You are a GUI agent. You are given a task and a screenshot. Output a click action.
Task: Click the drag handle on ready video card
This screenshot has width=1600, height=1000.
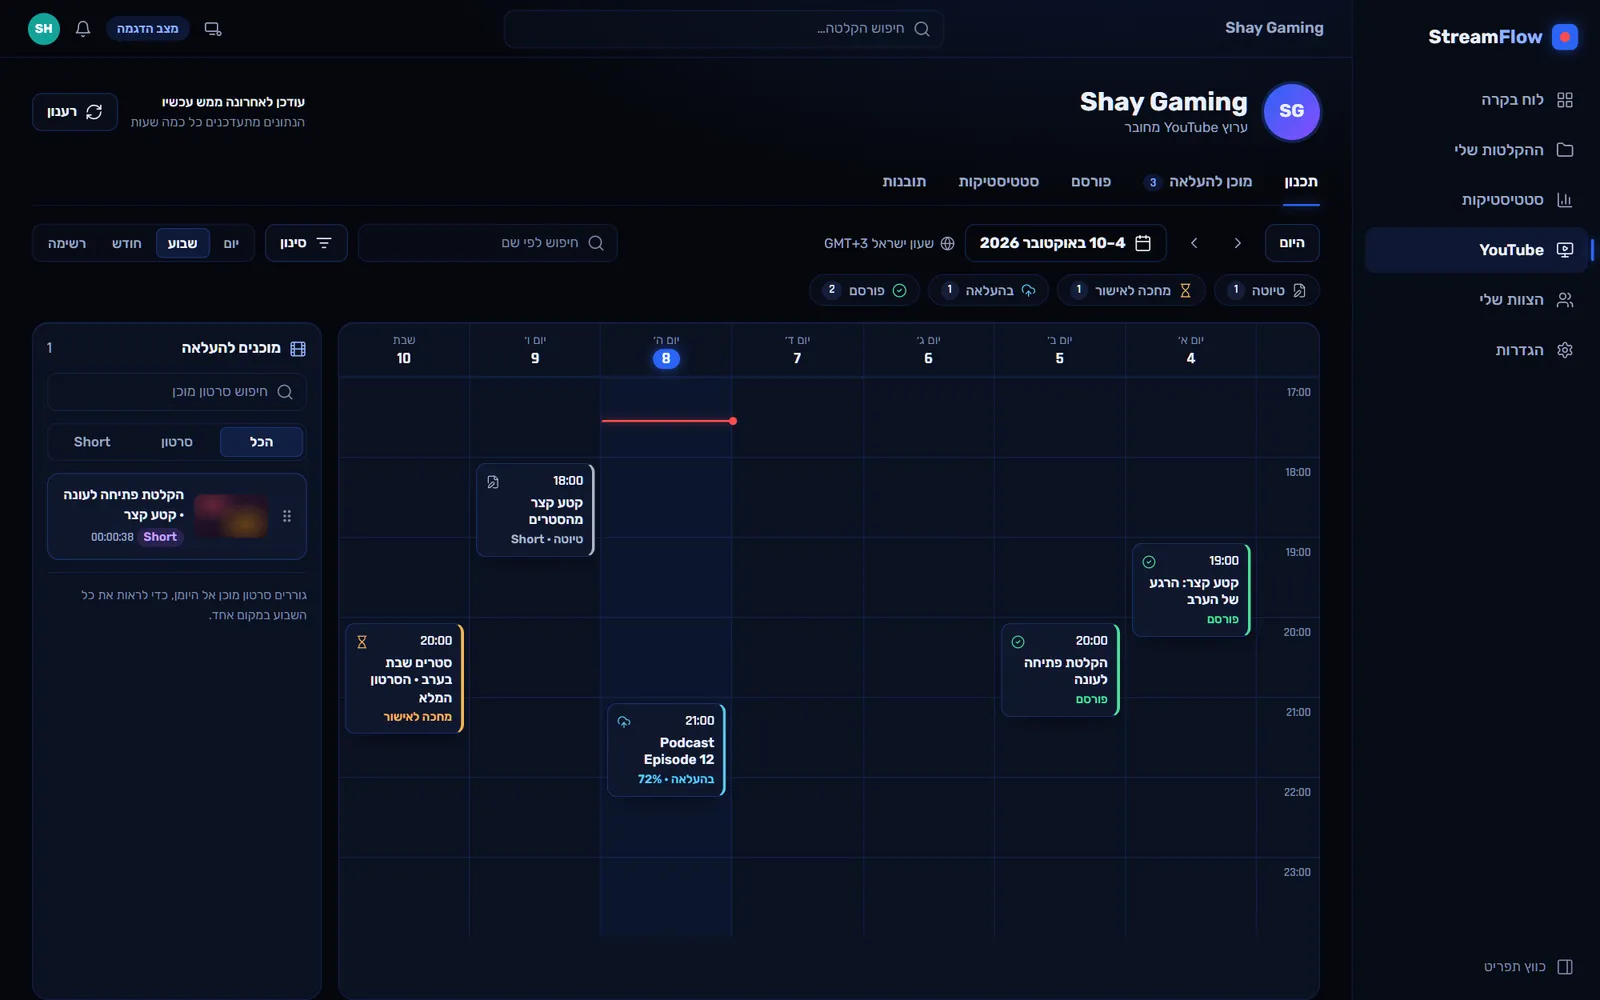(x=287, y=516)
